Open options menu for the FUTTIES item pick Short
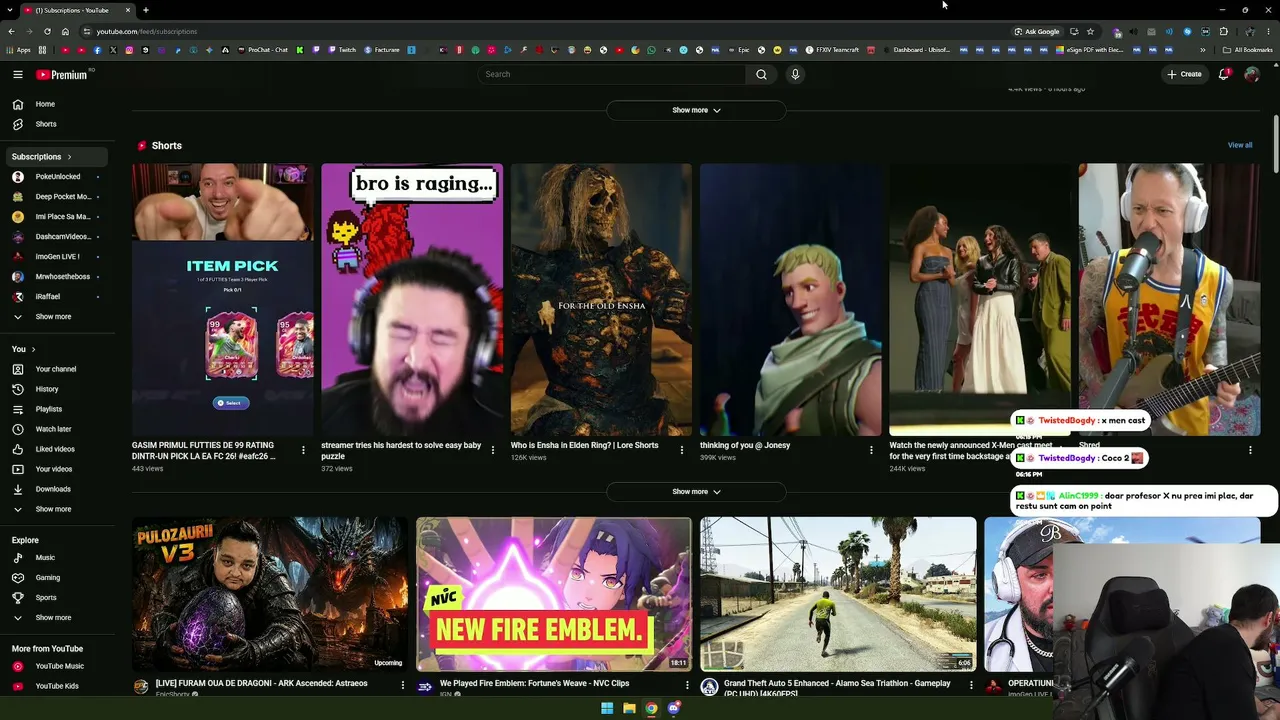The width and height of the screenshot is (1280, 720). (303, 450)
